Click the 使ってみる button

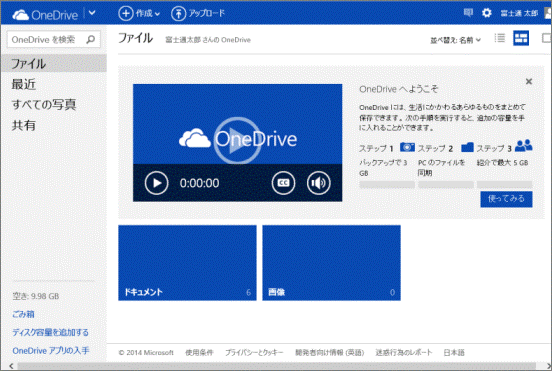(506, 199)
